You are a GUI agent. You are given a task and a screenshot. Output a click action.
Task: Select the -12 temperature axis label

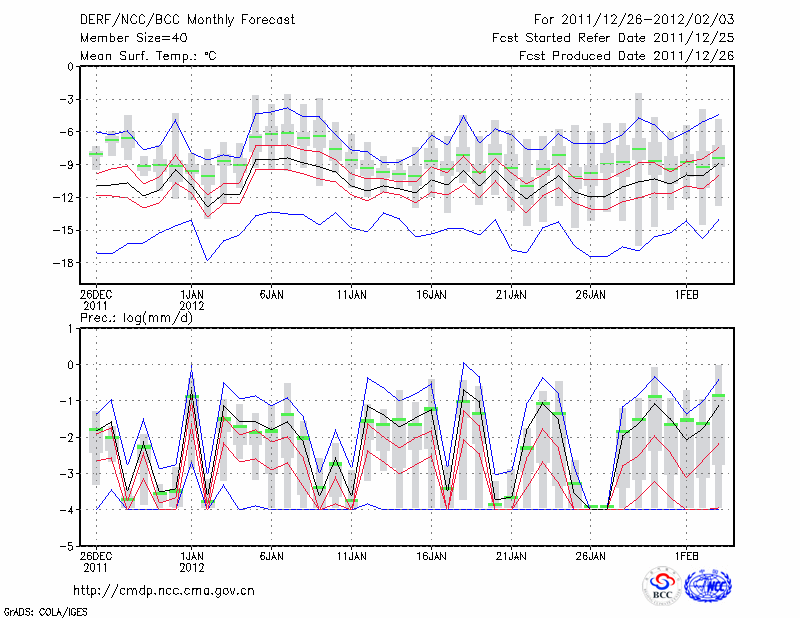point(65,198)
